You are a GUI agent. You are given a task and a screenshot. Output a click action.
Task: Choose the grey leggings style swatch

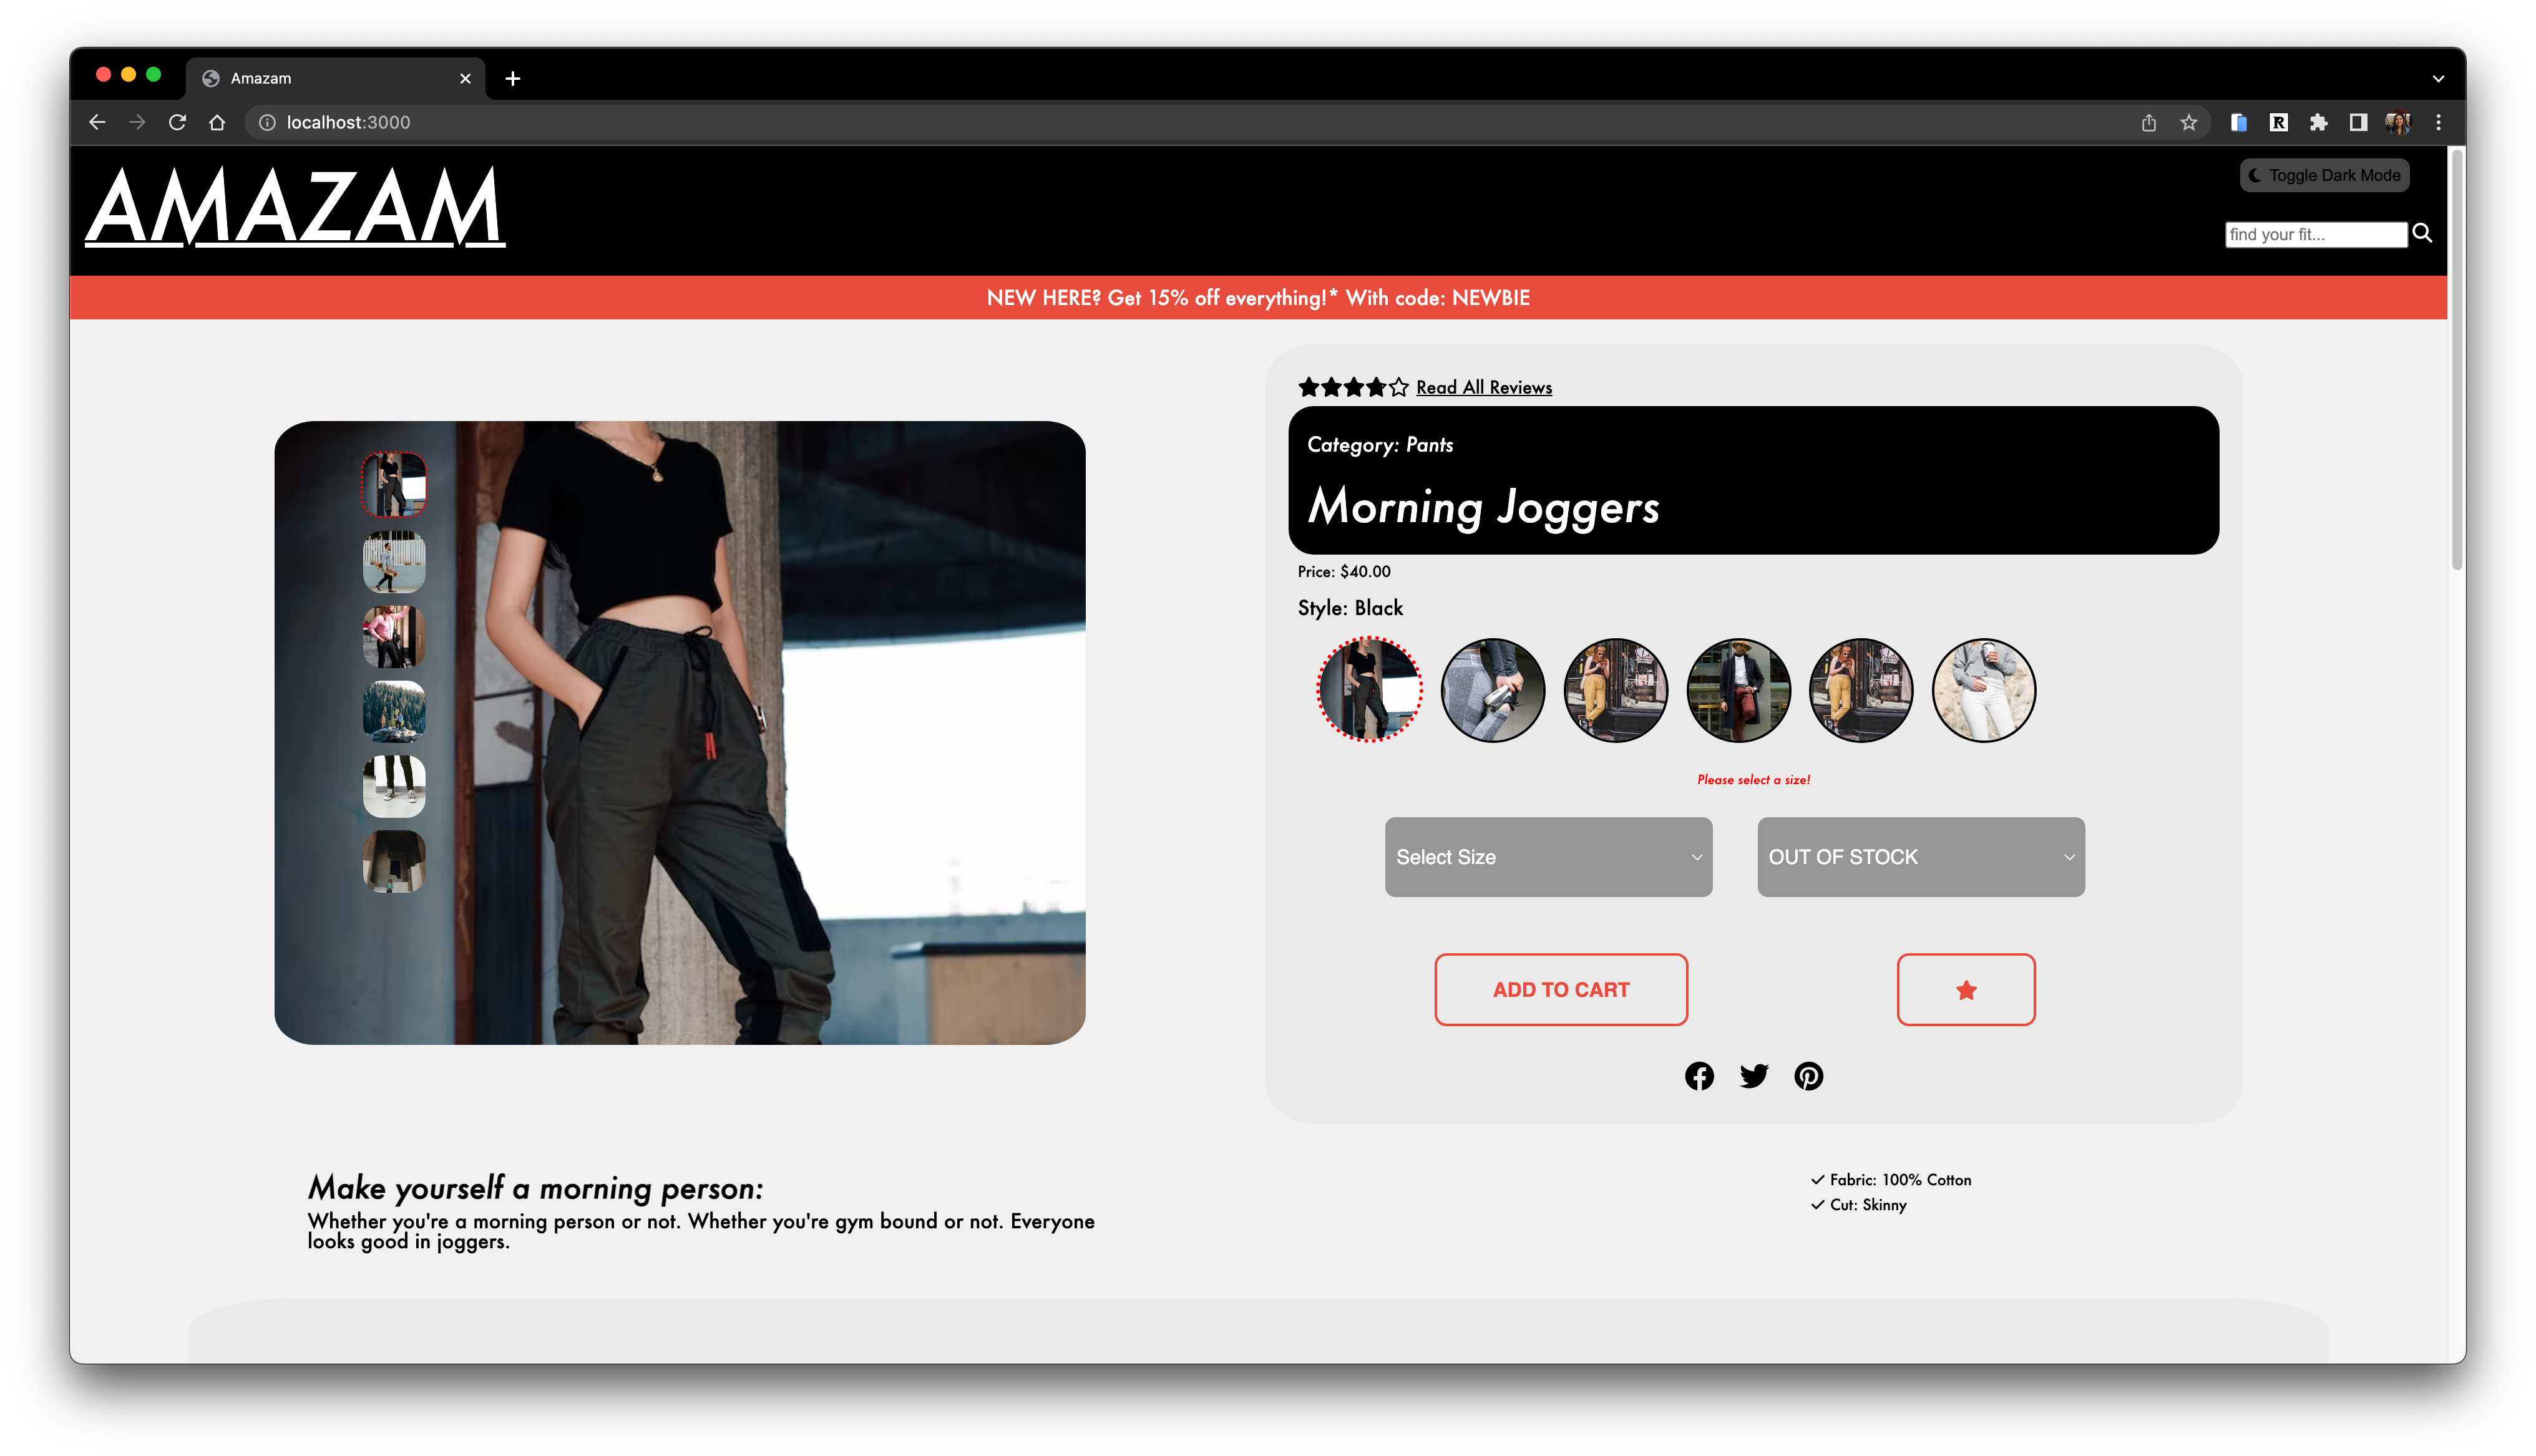(x=1492, y=690)
